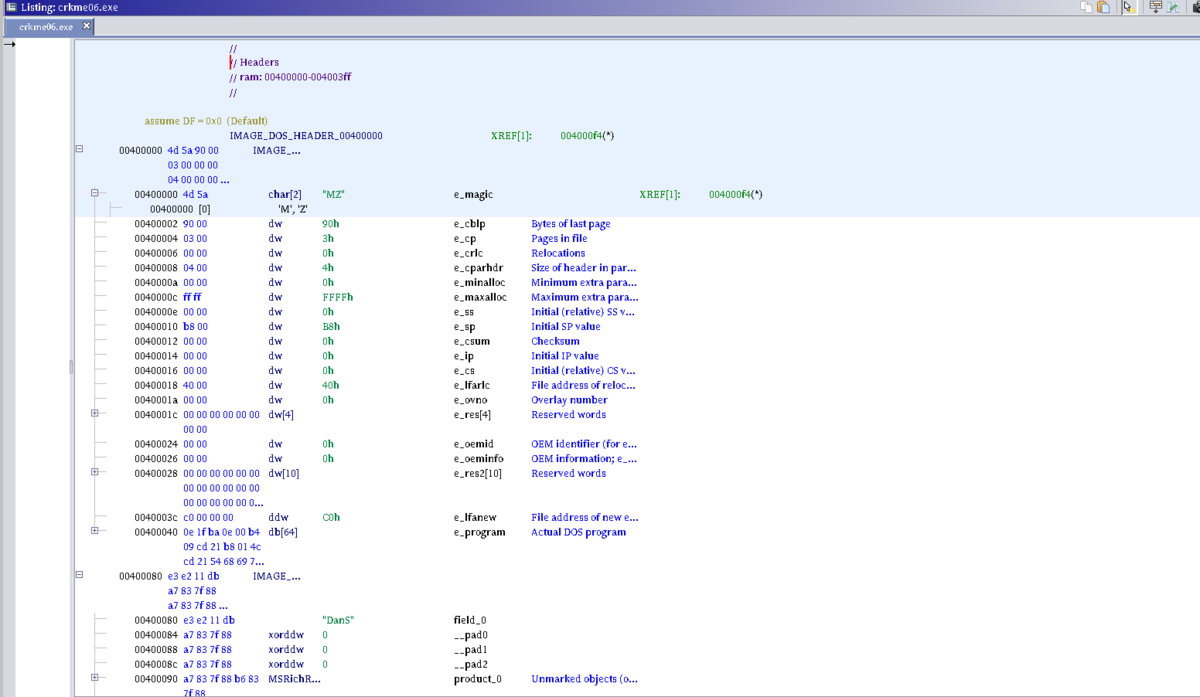Expand the e_program db[64] row
The width and height of the screenshot is (1200, 697).
point(95,532)
